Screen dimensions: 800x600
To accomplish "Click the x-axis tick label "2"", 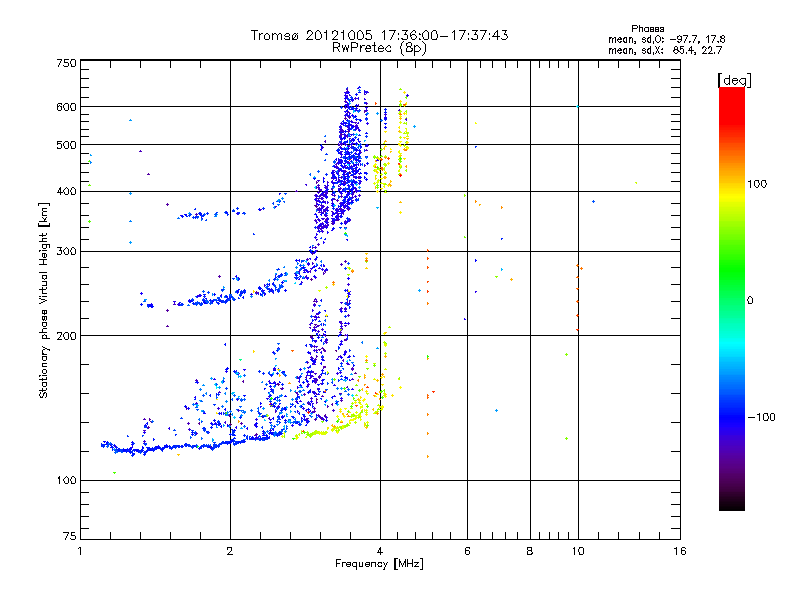I will [x=230, y=551].
